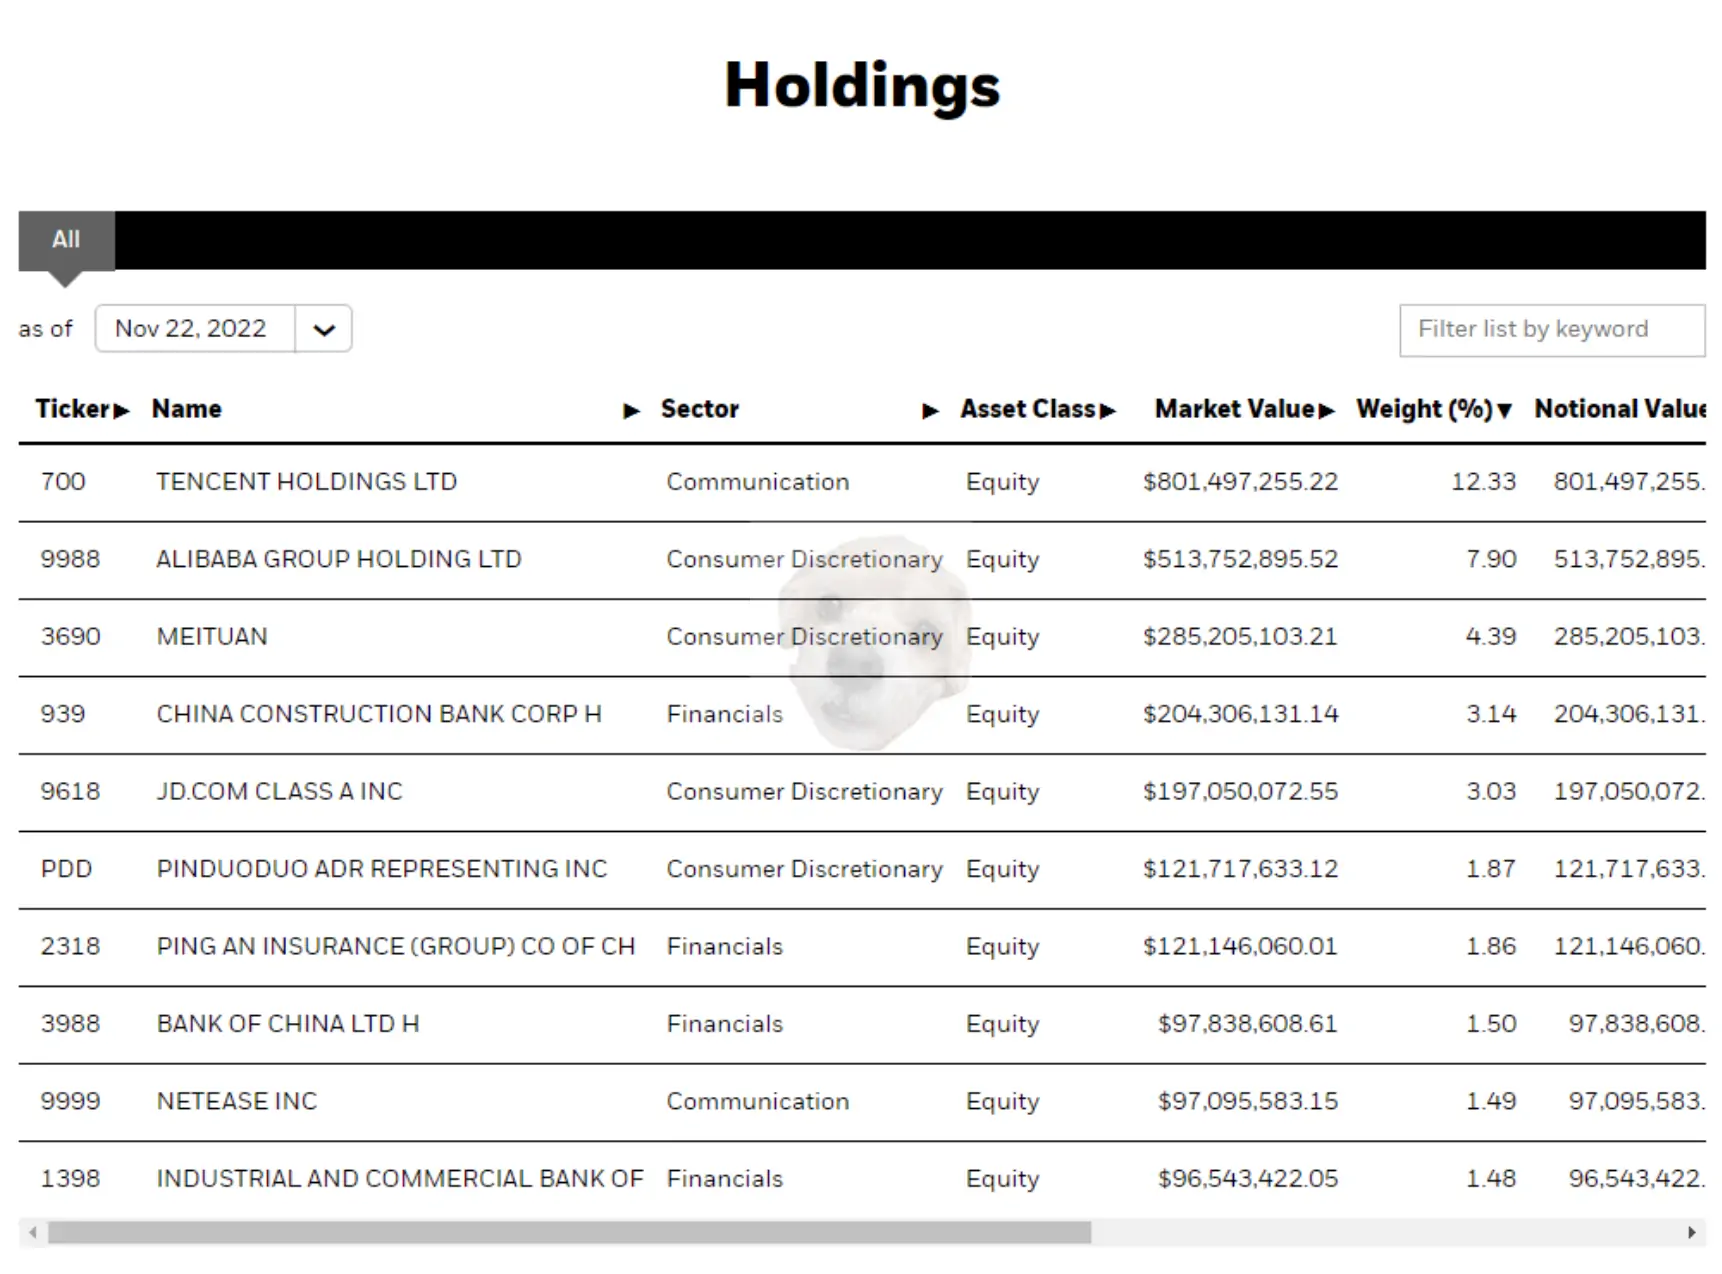Click the filter list by keyword field

coord(1551,330)
